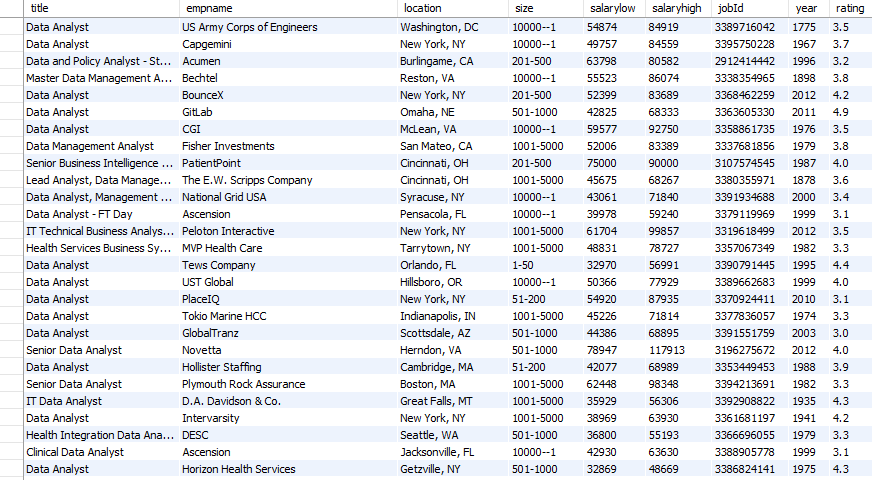This screenshot has width=872, height=480.
Task: Click the Hollister Staffing cell
Action: click(x=288, y=367)
